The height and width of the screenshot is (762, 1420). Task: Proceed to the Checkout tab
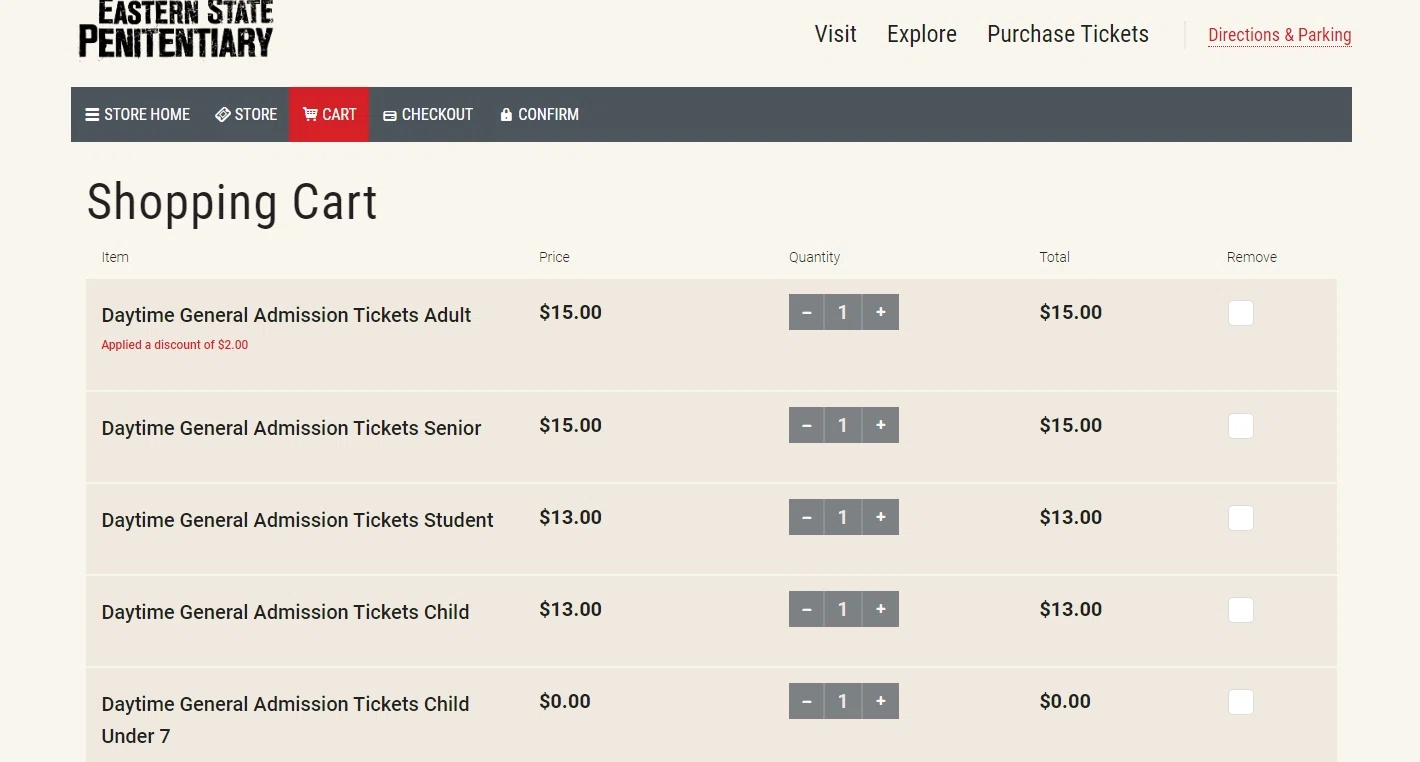pos(428,114)
